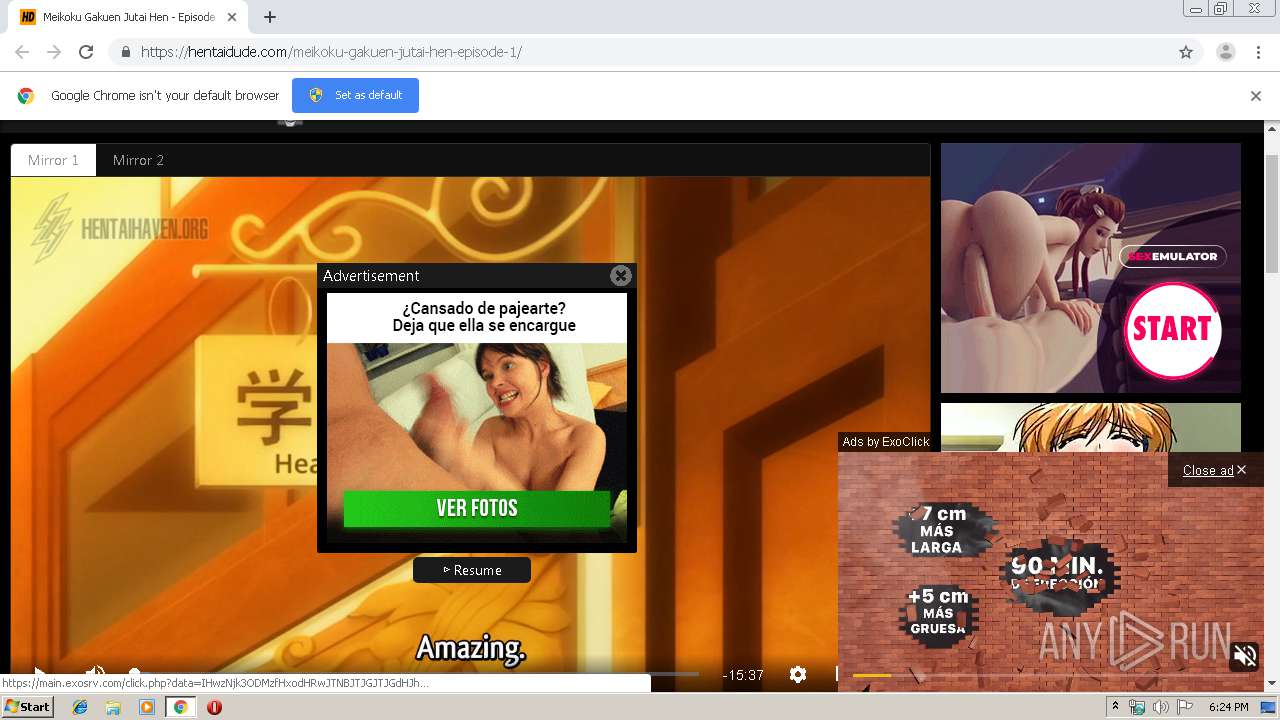This screenshot has height=720, width=1280.
Task: Select the Chrome taskbar icon
Action: point(180,707)
